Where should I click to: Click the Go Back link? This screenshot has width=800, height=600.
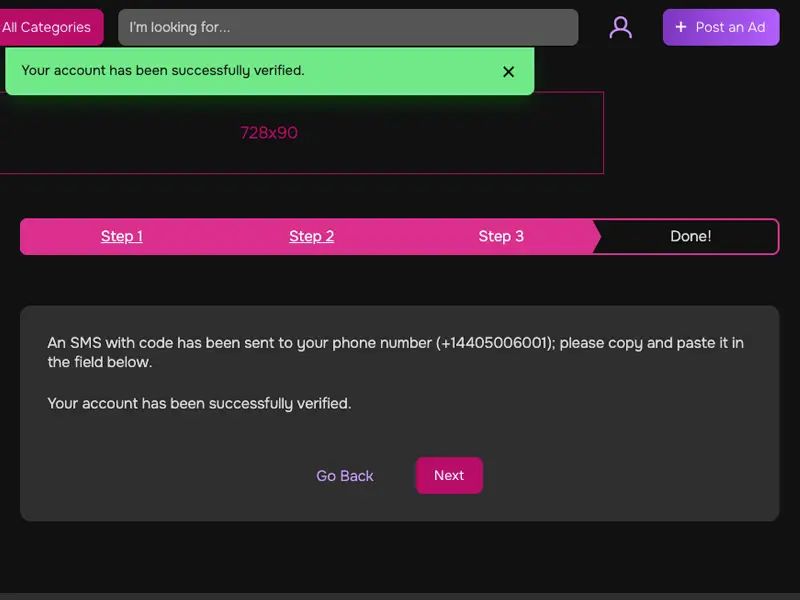tap(345, 476)
